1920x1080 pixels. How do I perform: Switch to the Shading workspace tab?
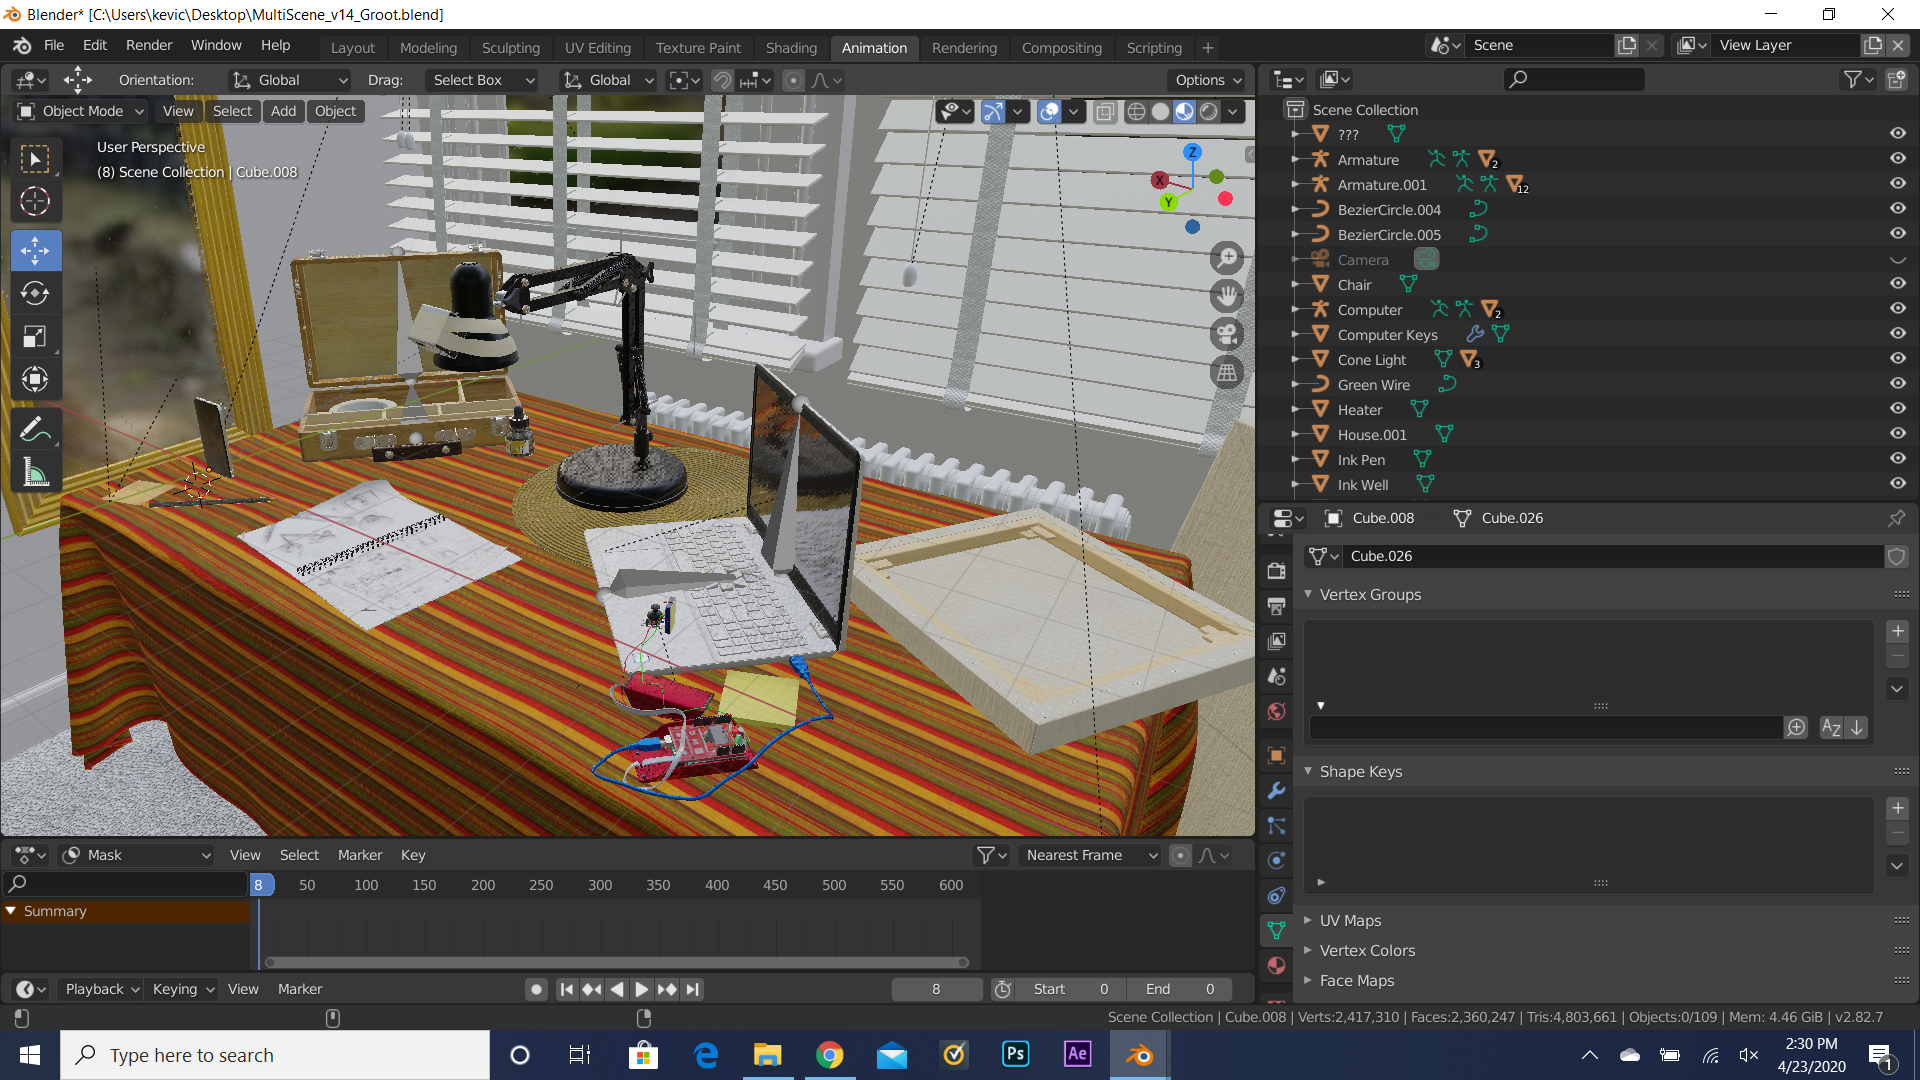791,48
